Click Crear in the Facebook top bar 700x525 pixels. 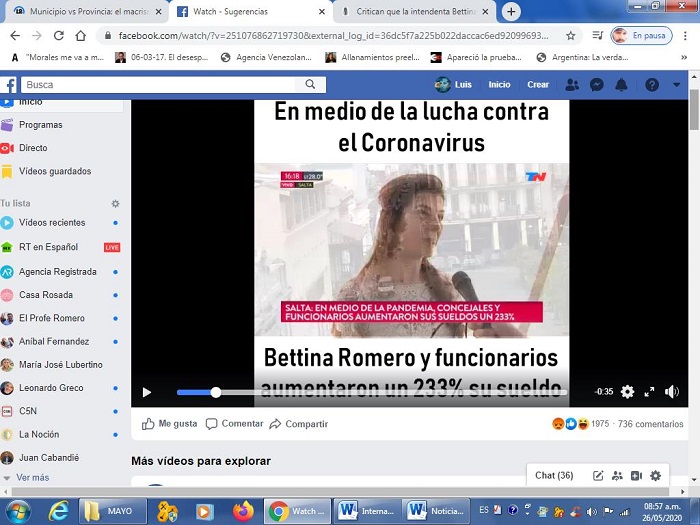click(538, 84)
